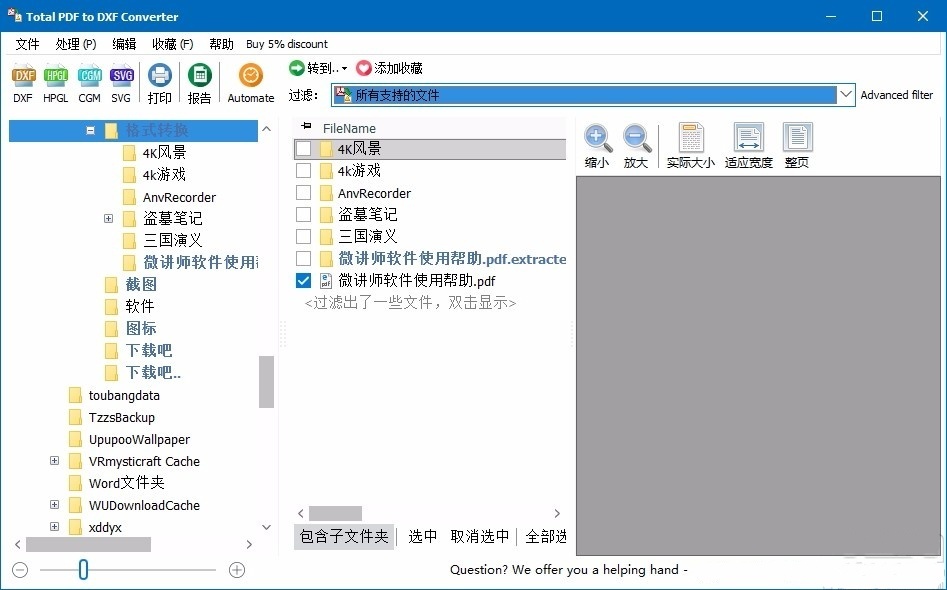Expand the VRmysticraft Cache tree node
This screenshot has width=947, height=590.
(54, 461)
